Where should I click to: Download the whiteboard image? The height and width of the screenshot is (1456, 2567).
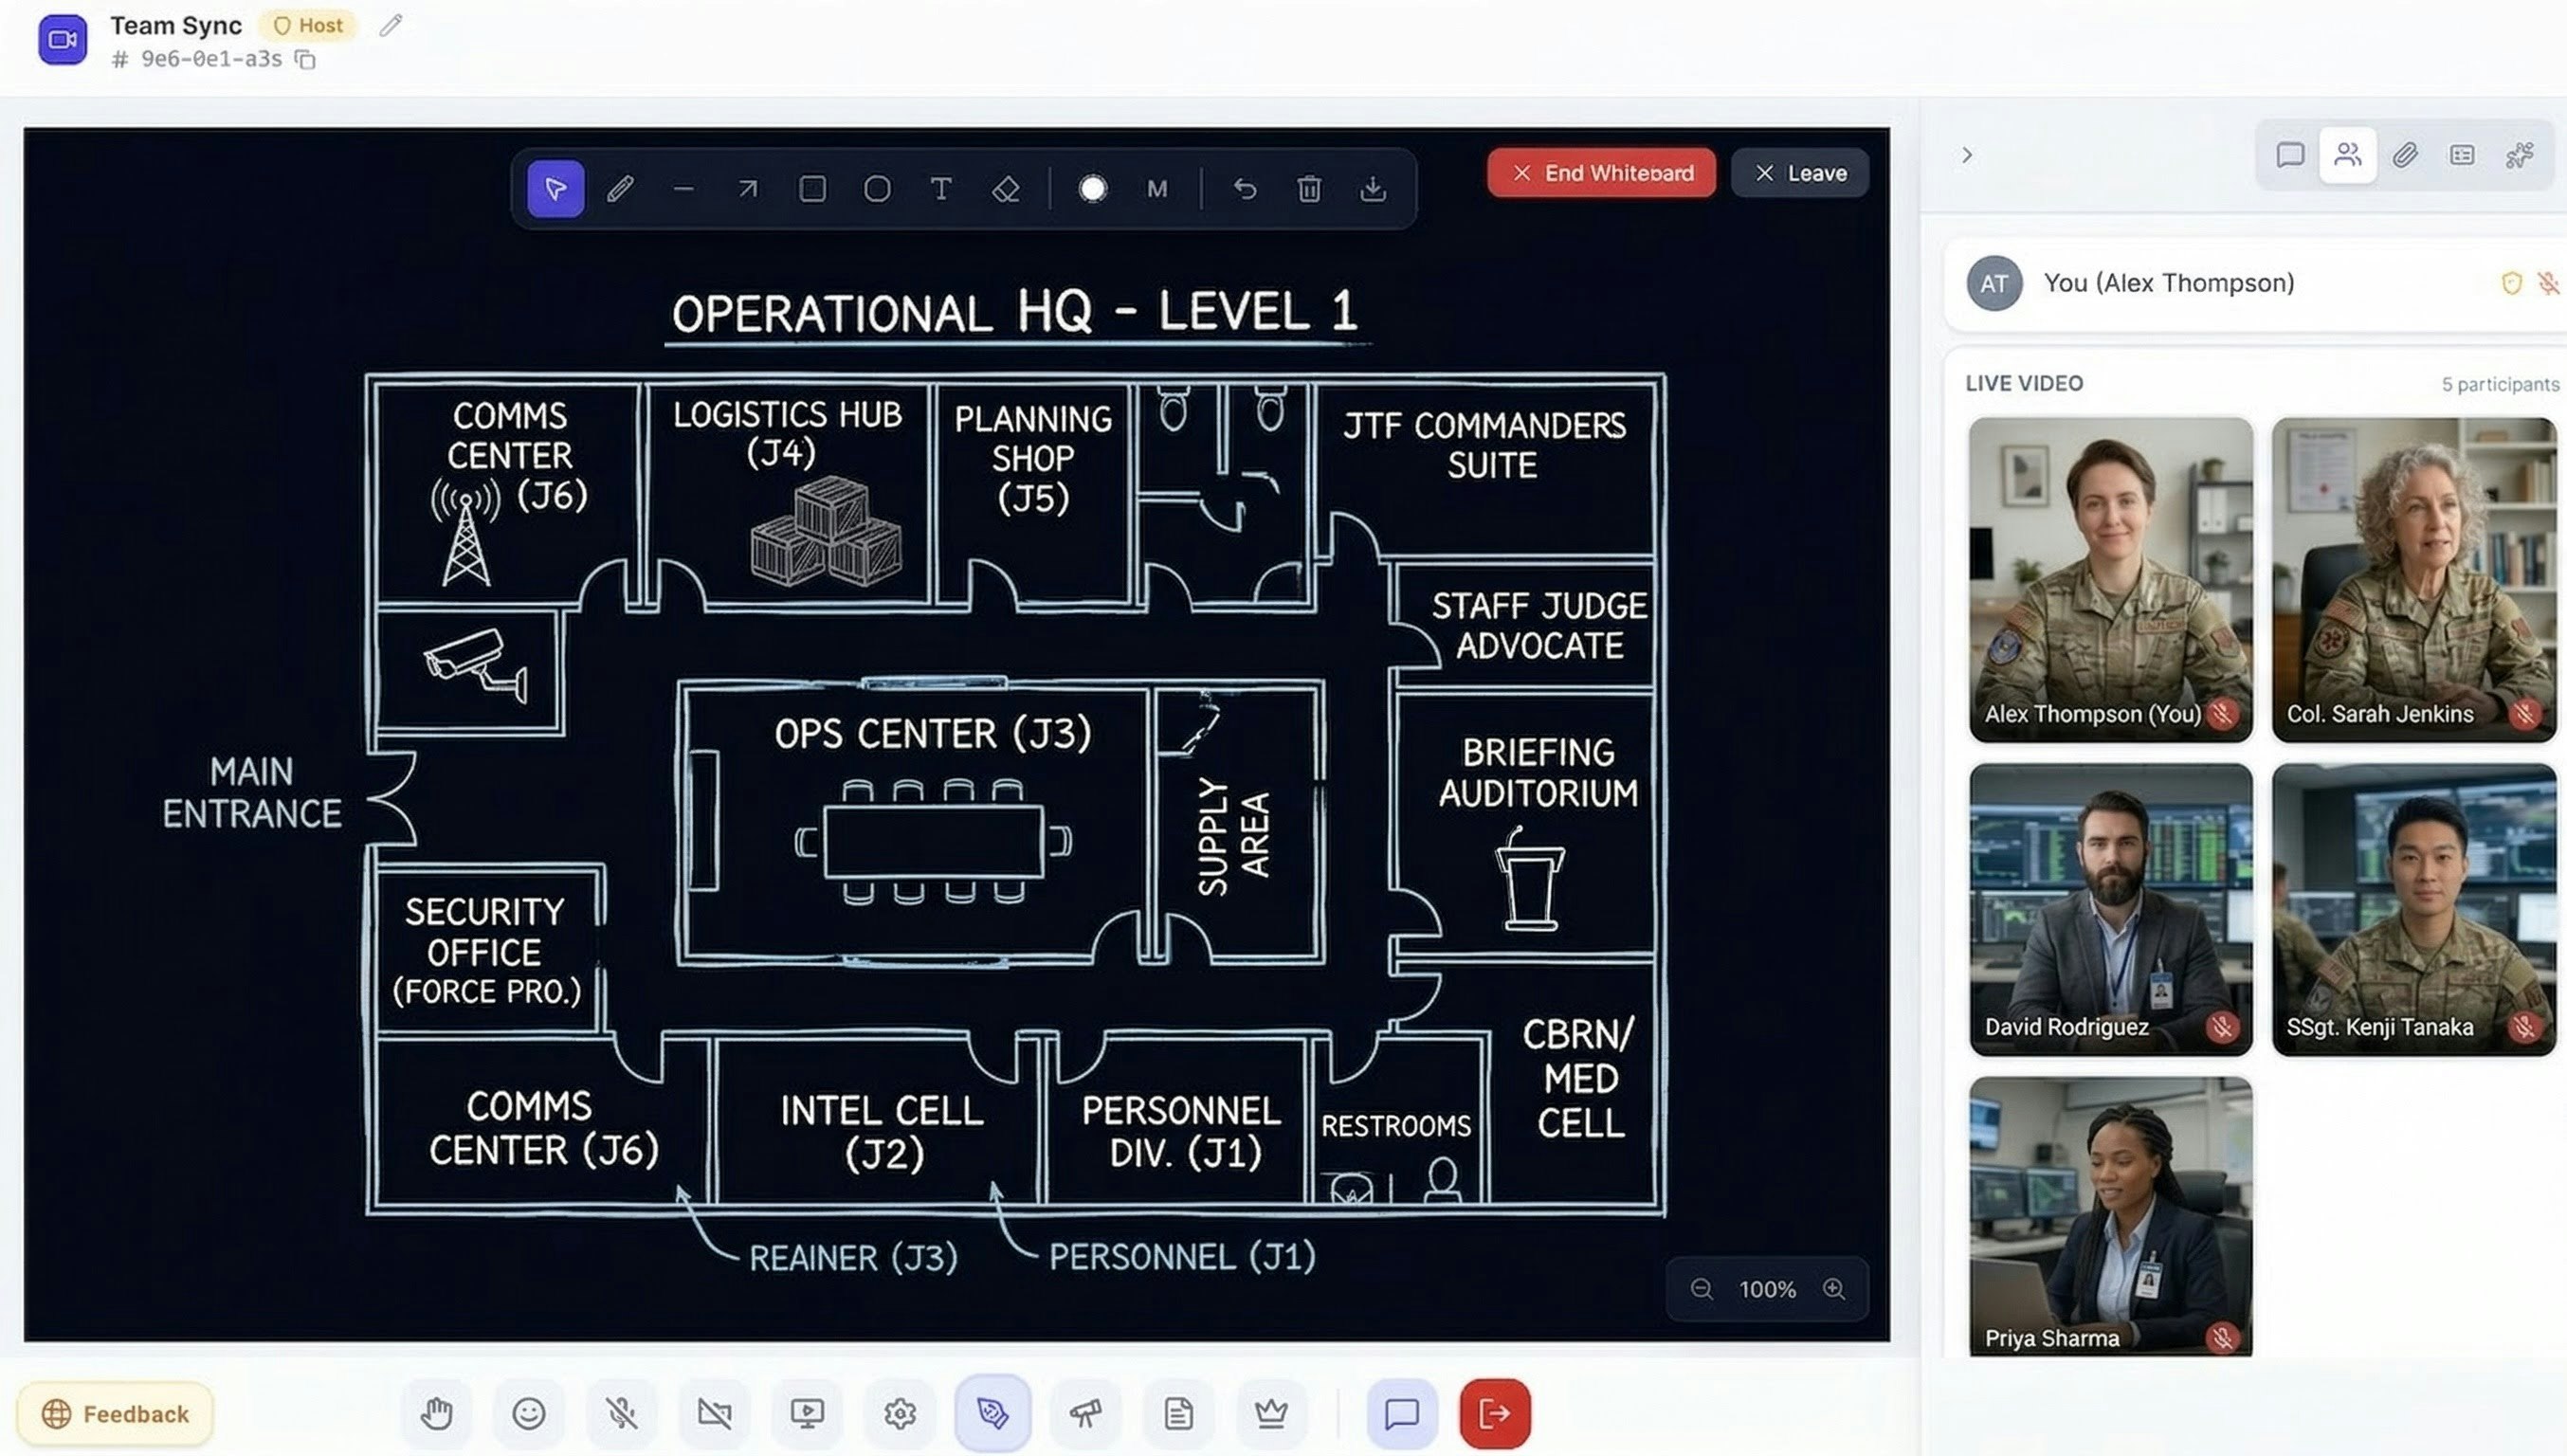click(1373, 189)
